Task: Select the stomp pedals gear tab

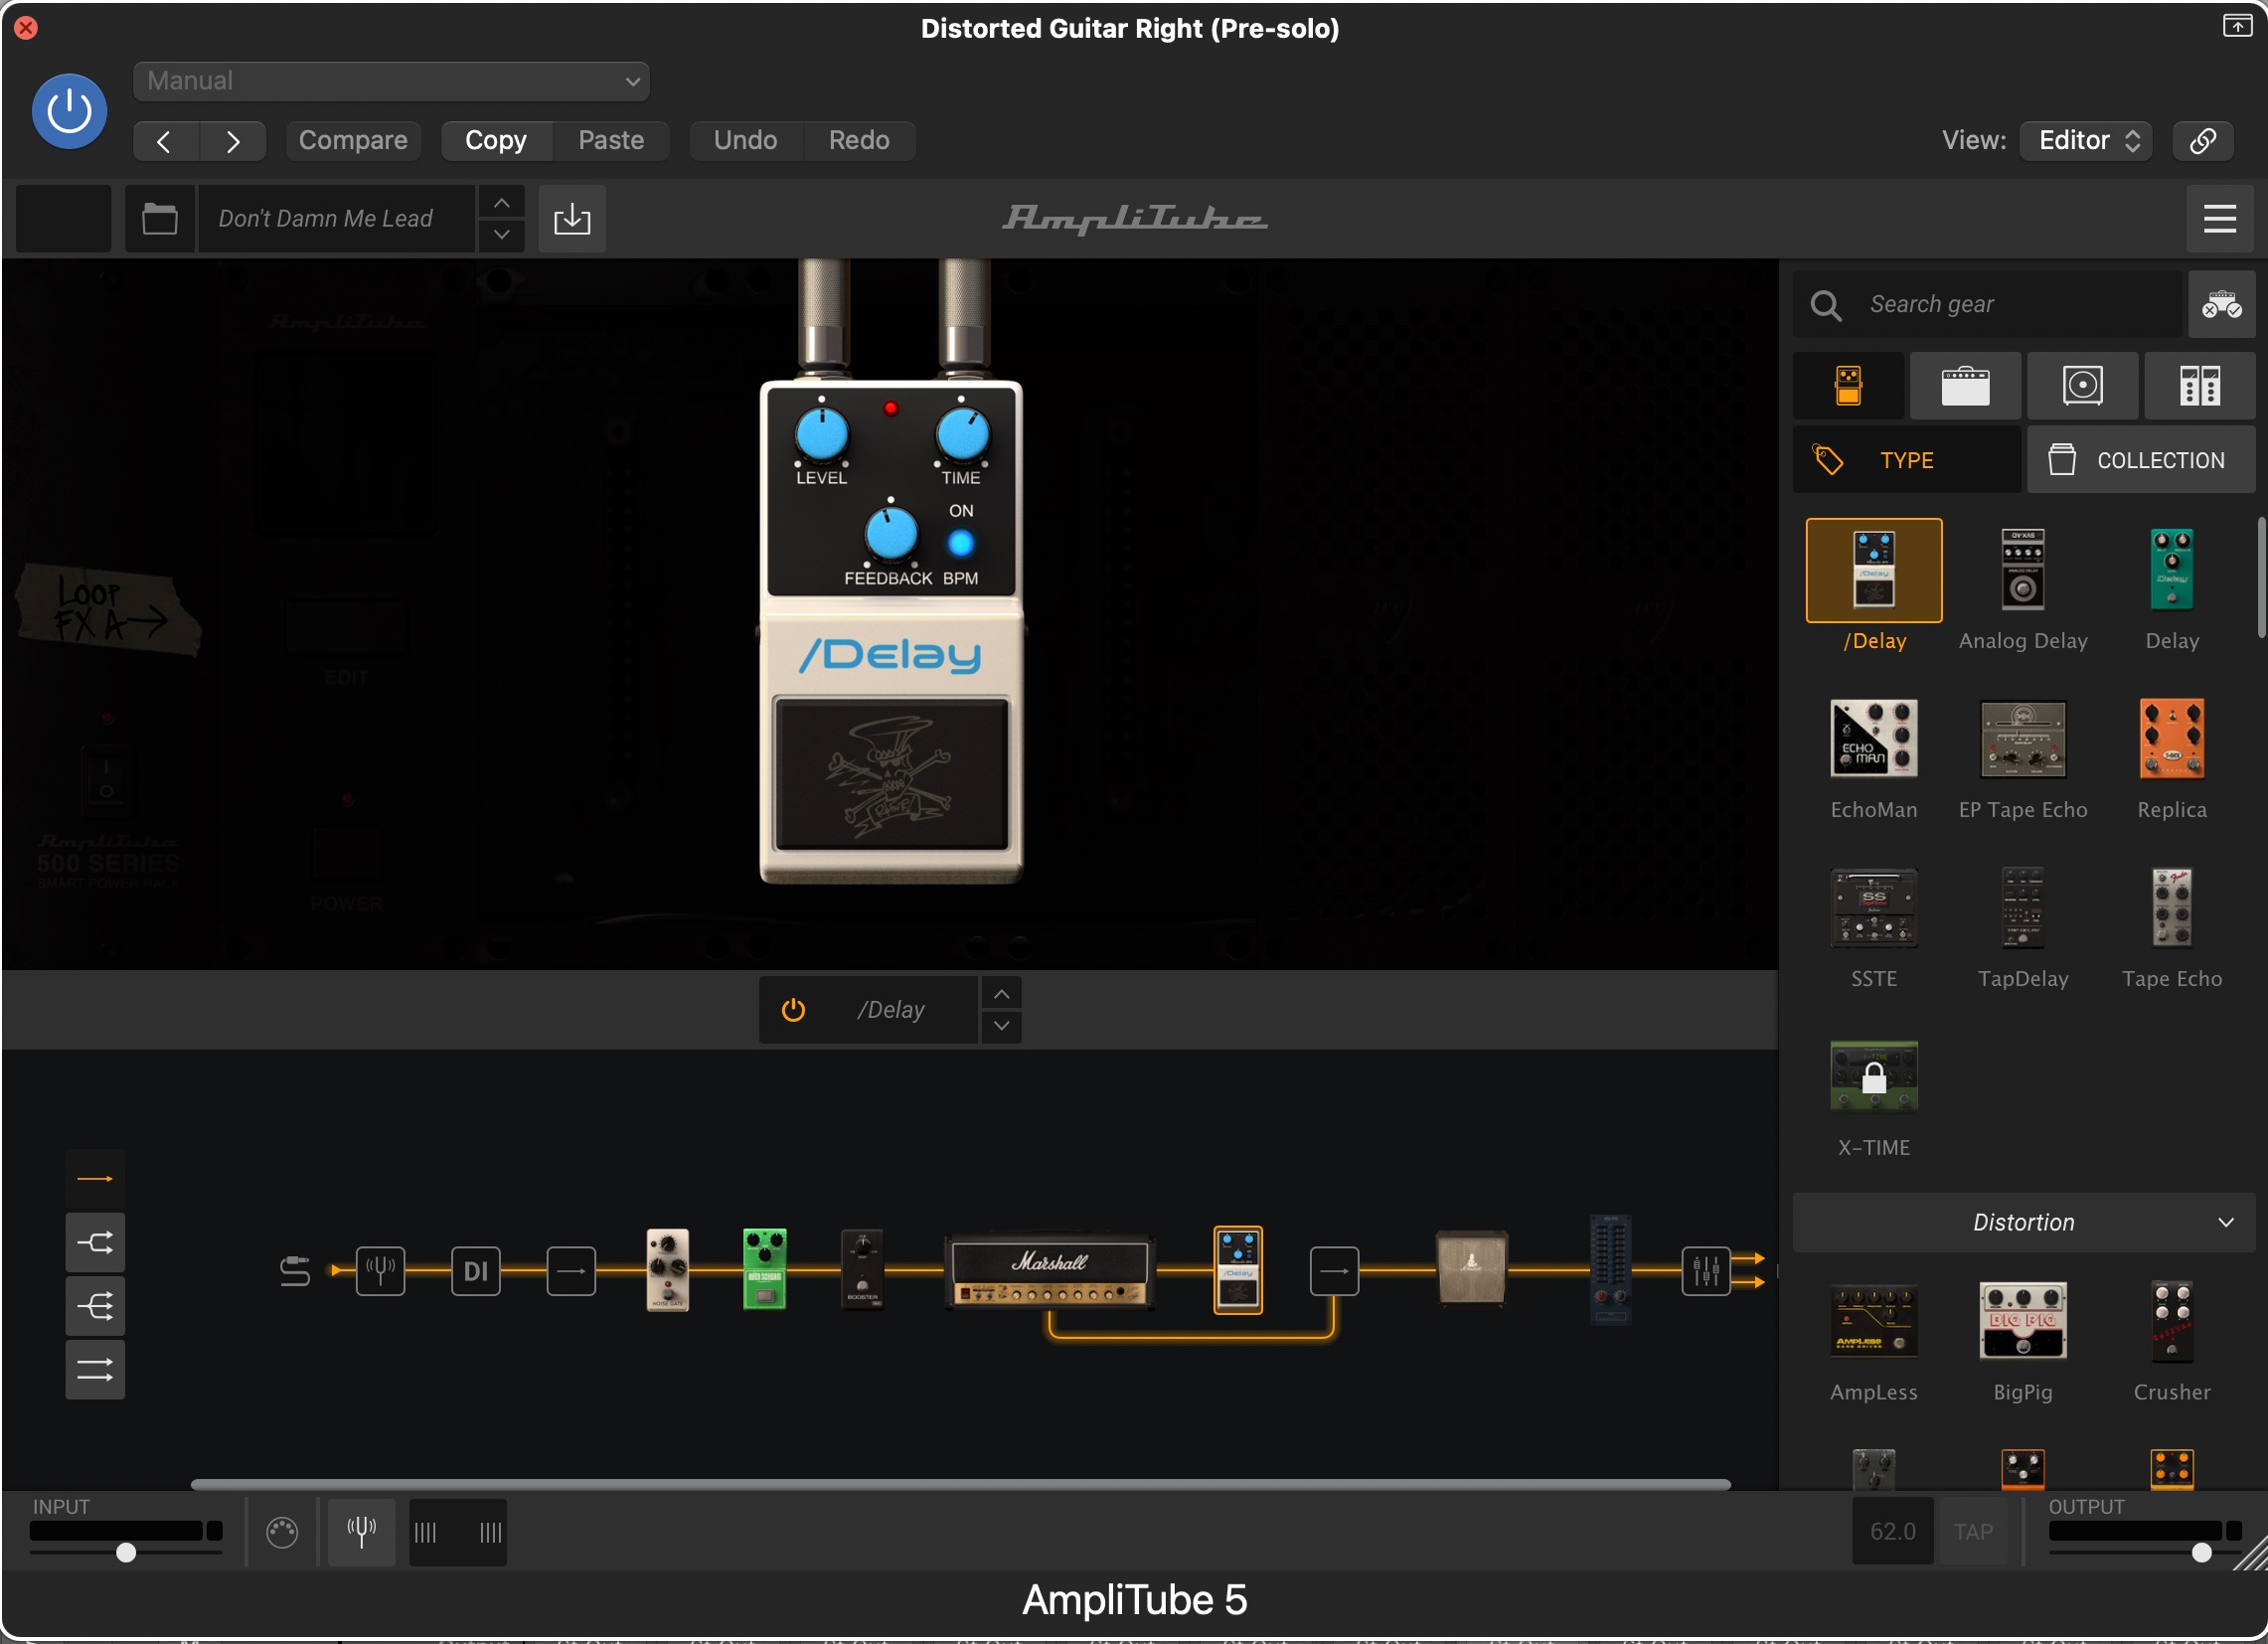Action: (x=1849, y=386)
